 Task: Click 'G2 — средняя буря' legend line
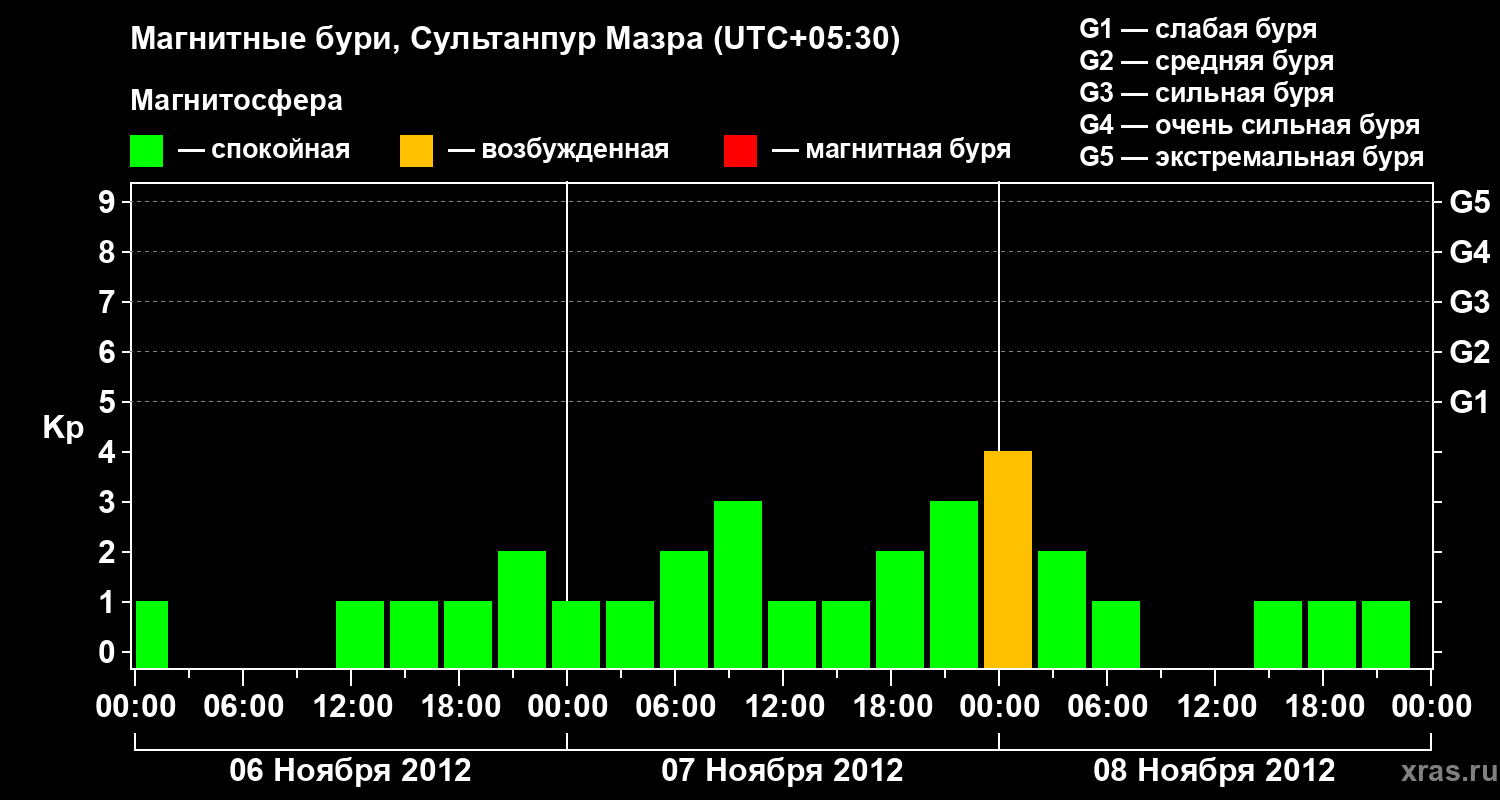click(1207, 61)
